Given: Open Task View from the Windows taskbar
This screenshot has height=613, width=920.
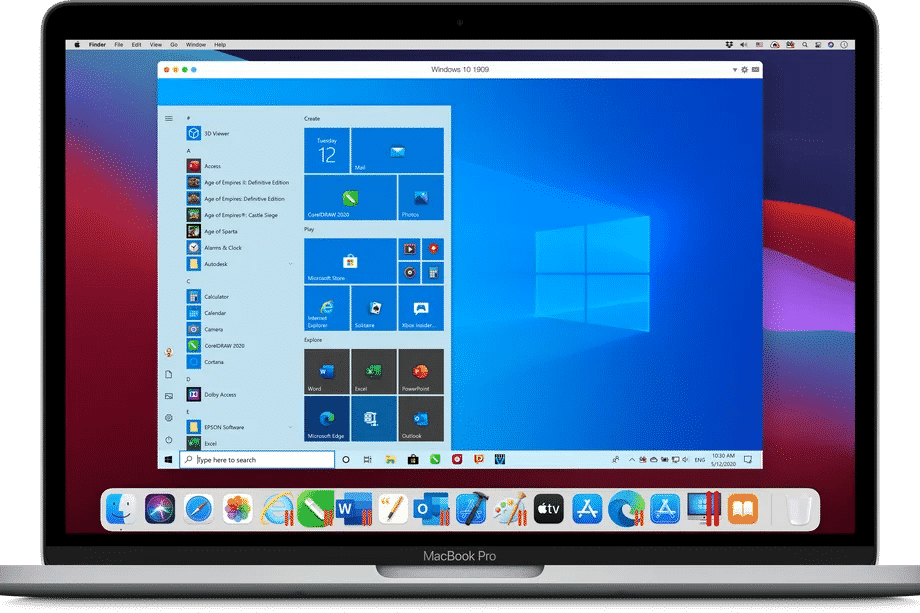Looking at the screenshot, I should click(367, 460).
